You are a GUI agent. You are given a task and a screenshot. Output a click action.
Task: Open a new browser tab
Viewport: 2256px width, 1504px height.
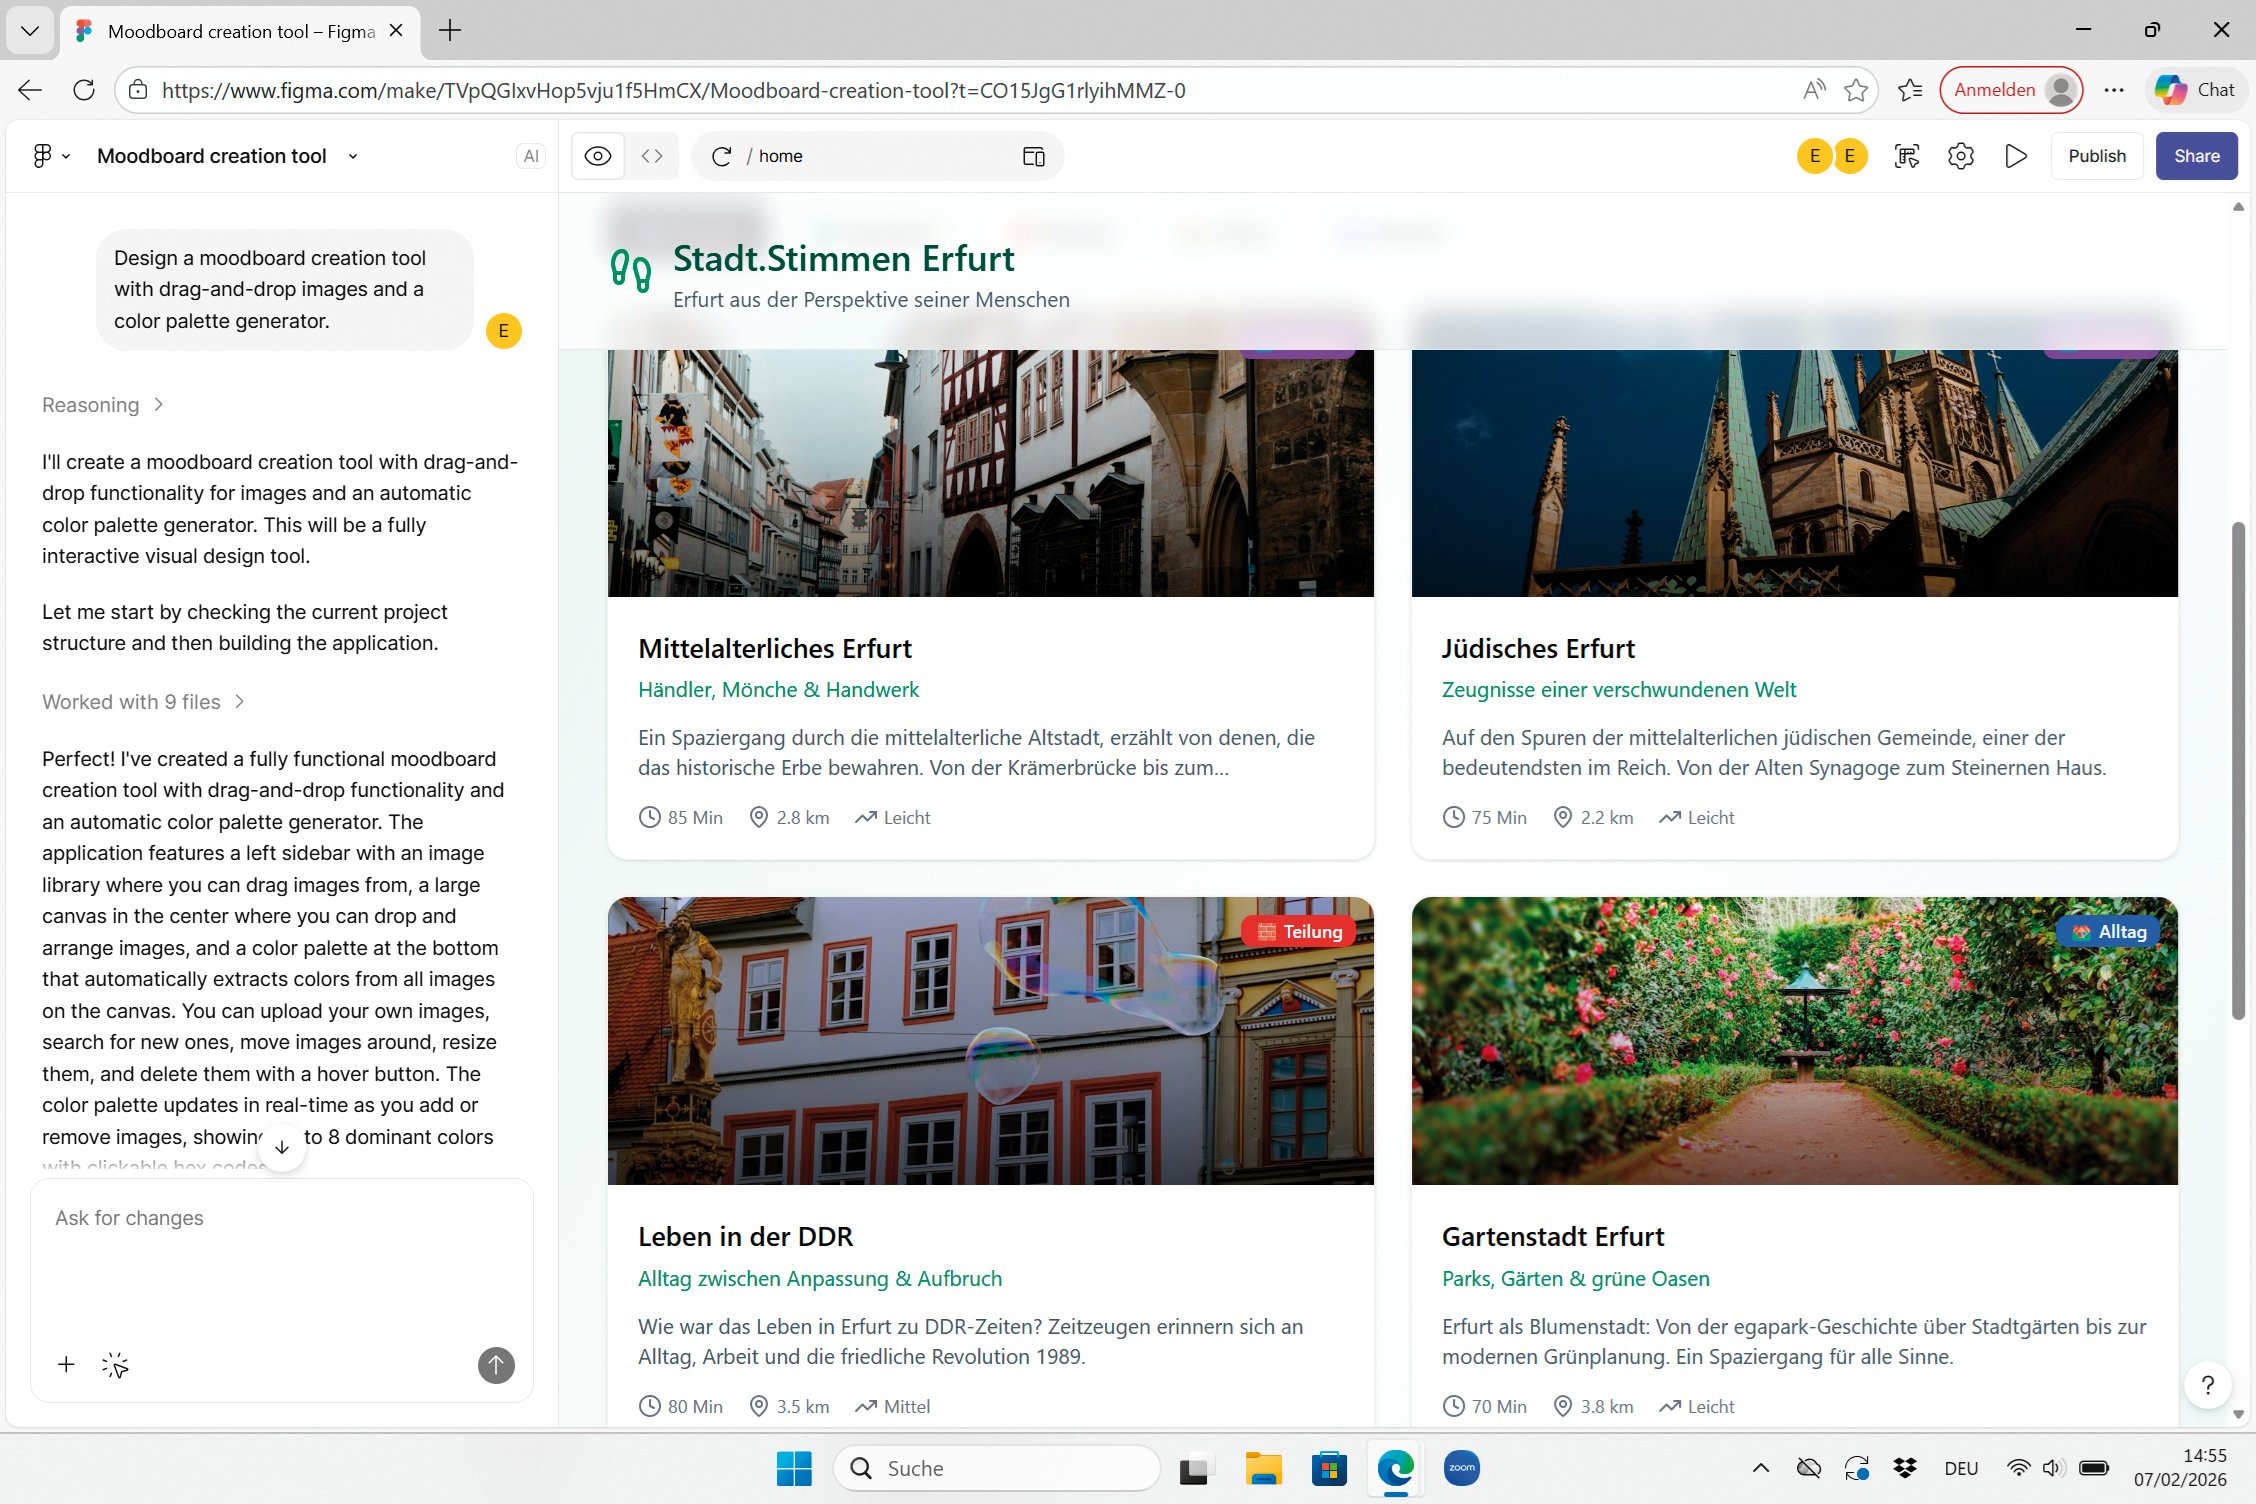[450, 31]
